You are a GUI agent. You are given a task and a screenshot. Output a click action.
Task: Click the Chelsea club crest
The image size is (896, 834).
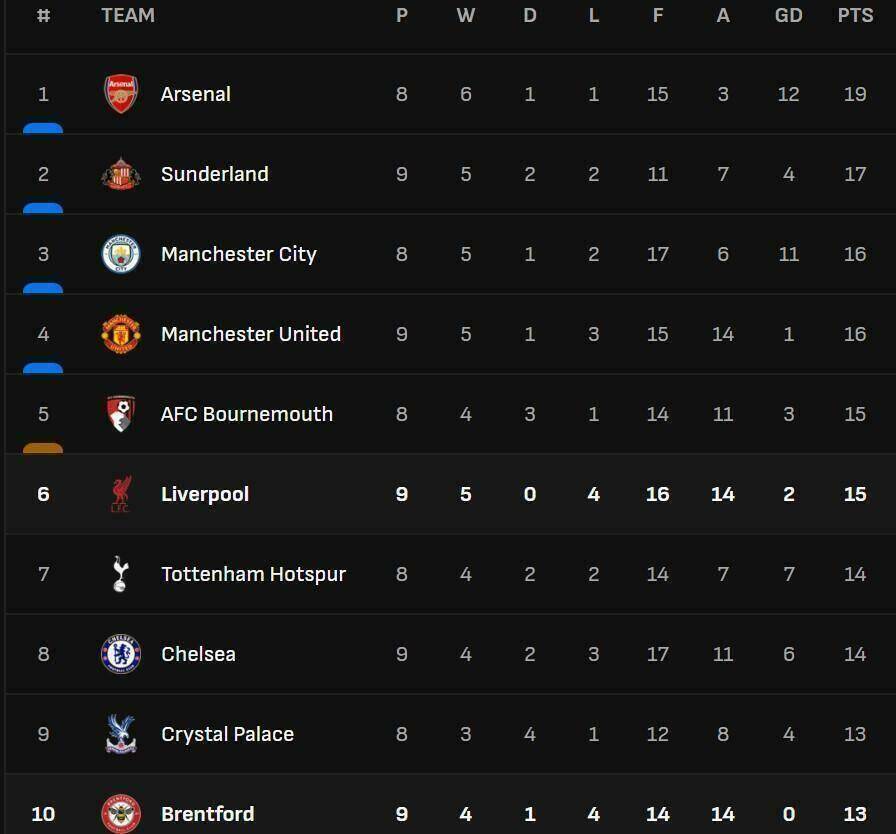click(121, 654)
